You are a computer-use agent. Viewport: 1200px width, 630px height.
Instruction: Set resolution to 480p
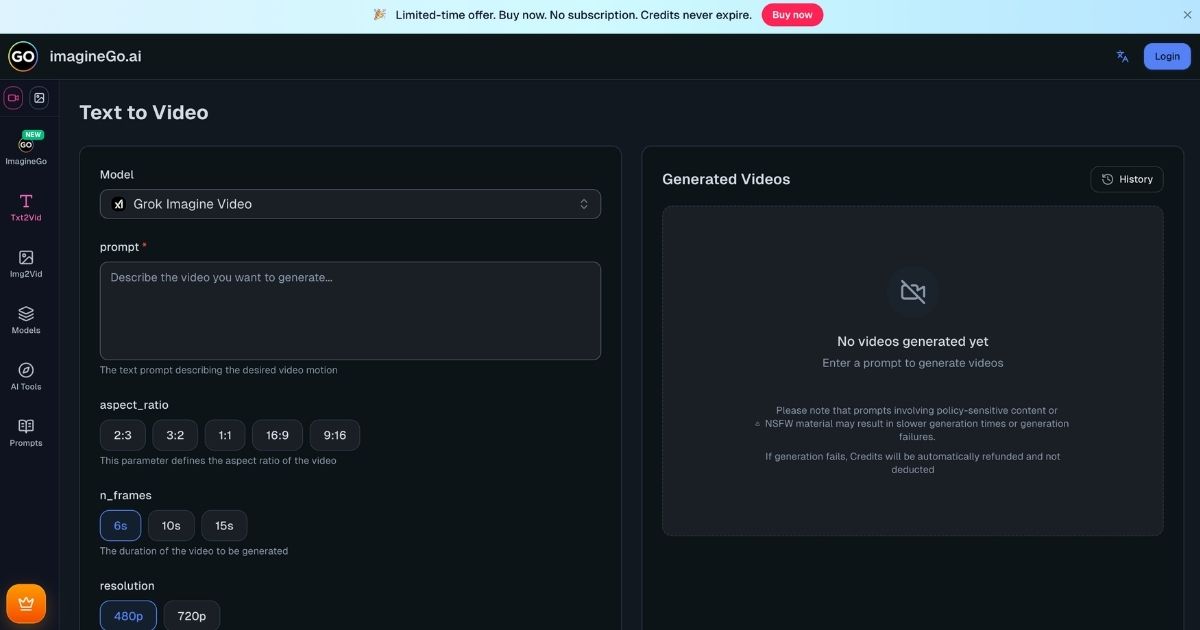(x=128, y=615)
